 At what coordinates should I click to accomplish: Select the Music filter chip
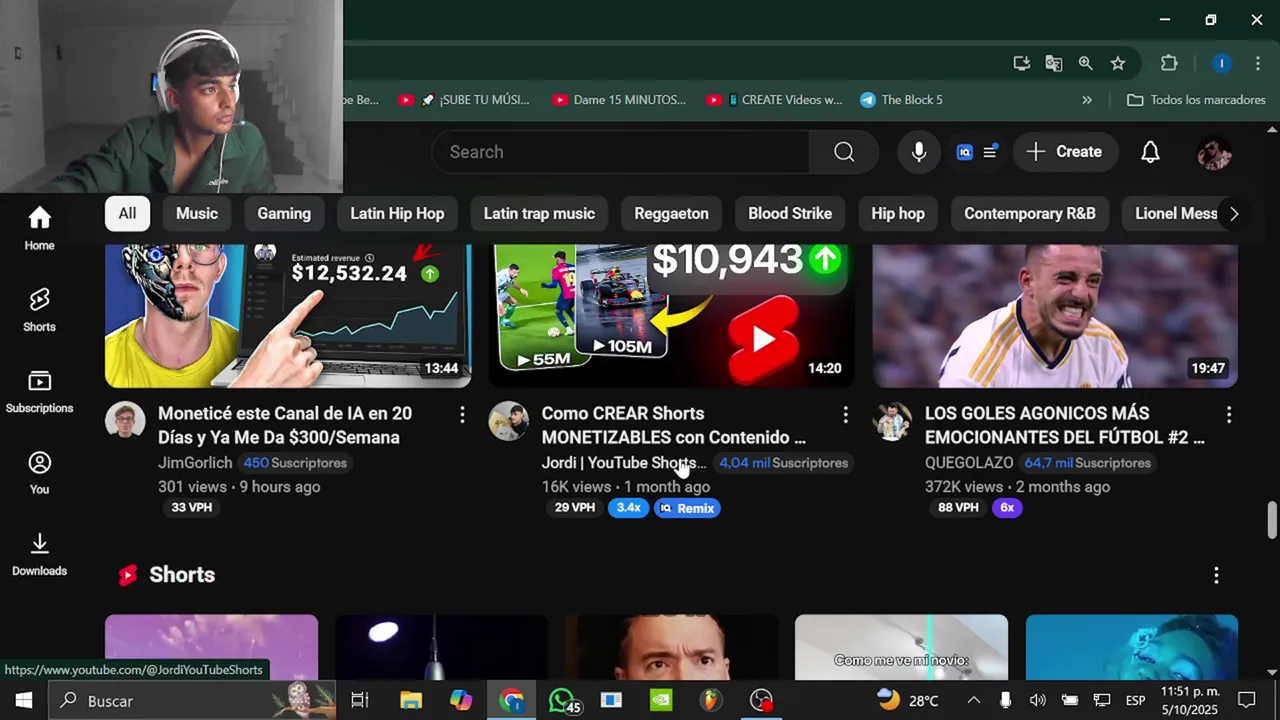pyautogui.click(x=197, y=214)
